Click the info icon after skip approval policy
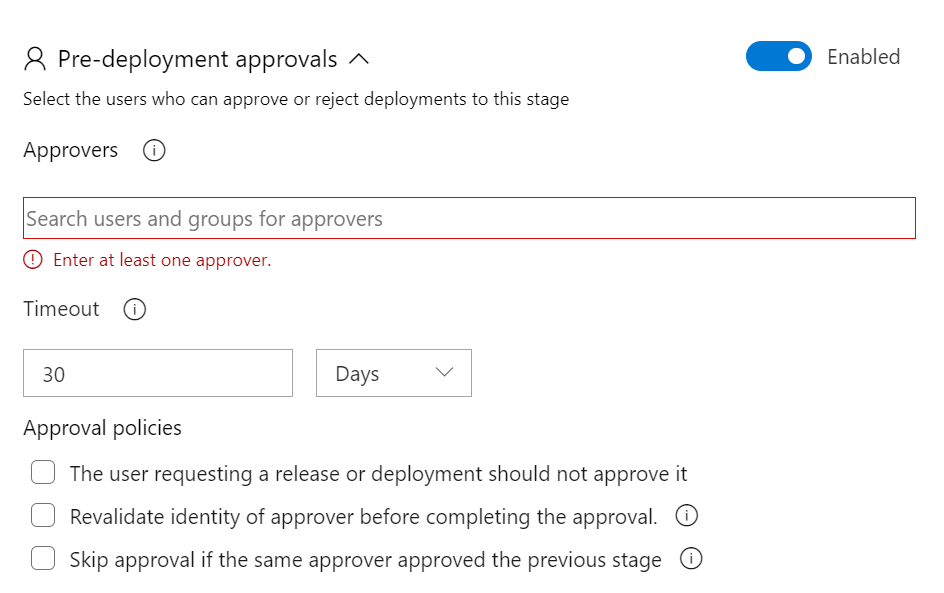This screenshot has height=593, width=944. [690, 559]
